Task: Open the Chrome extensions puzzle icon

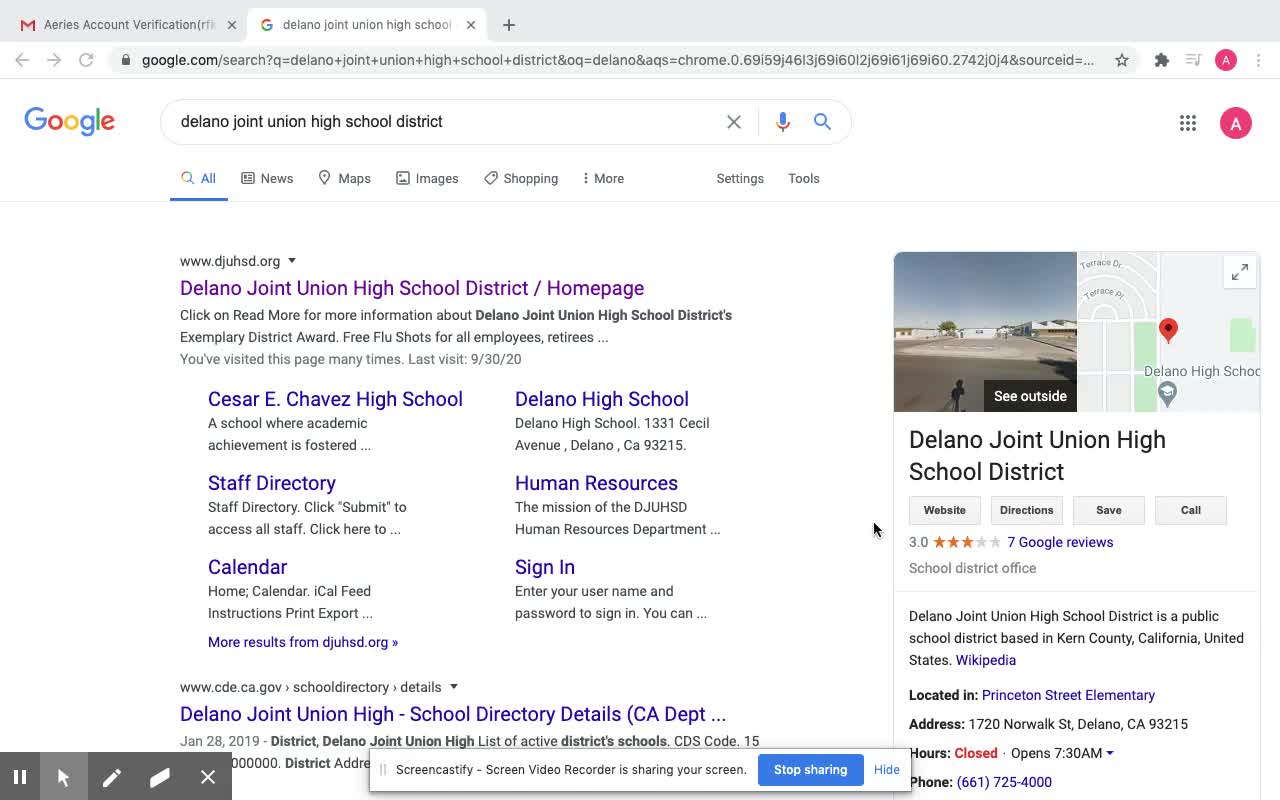Action: 1161,60
